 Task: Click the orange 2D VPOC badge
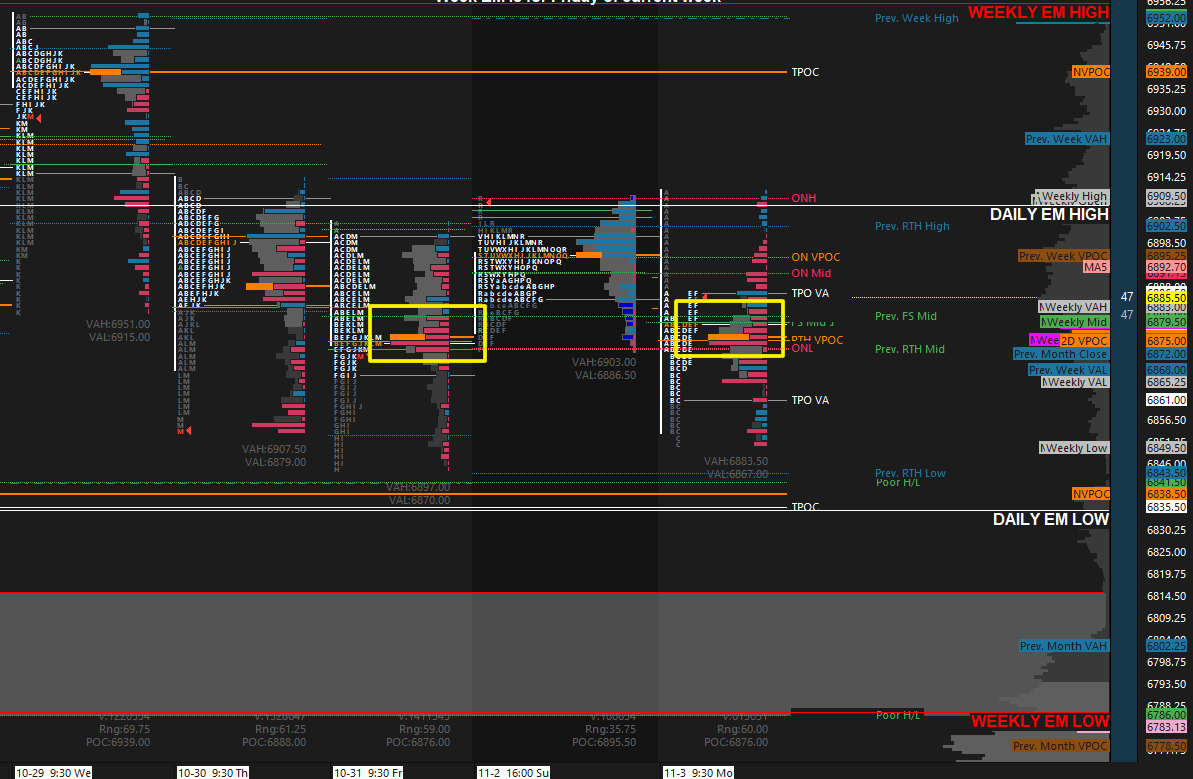1084,340
